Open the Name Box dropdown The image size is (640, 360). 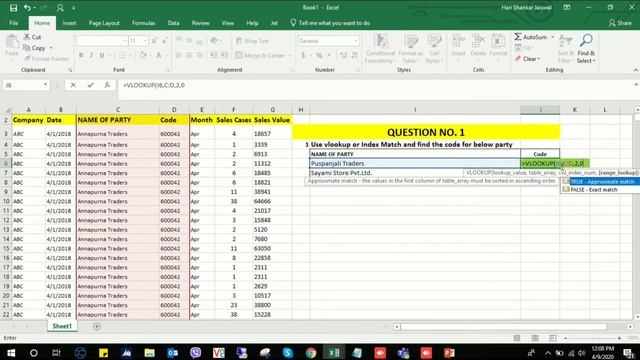(x=45, y=85)
